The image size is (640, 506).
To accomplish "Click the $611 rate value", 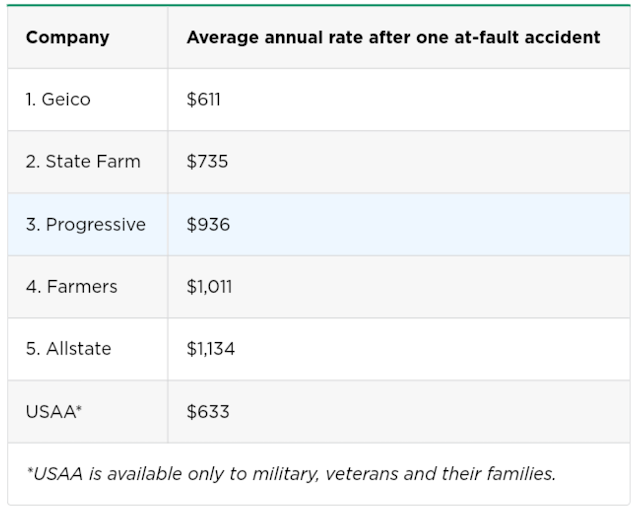I will click(203, 99).
